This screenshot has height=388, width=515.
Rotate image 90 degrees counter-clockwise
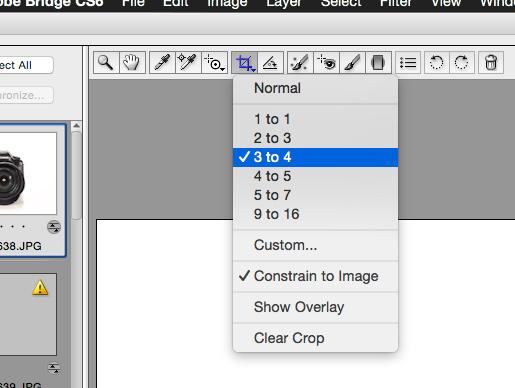click(x=436, y=62)
